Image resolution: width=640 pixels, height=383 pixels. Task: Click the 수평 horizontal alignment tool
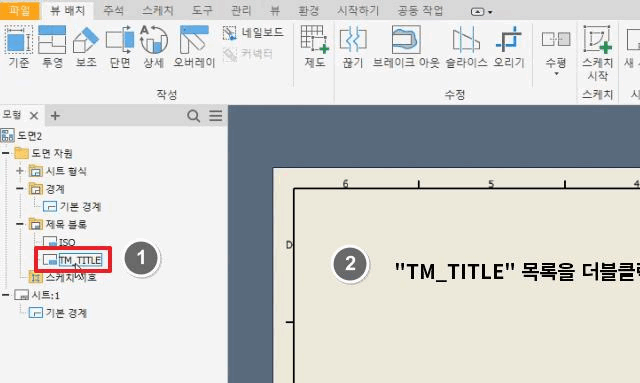point(556,48)
